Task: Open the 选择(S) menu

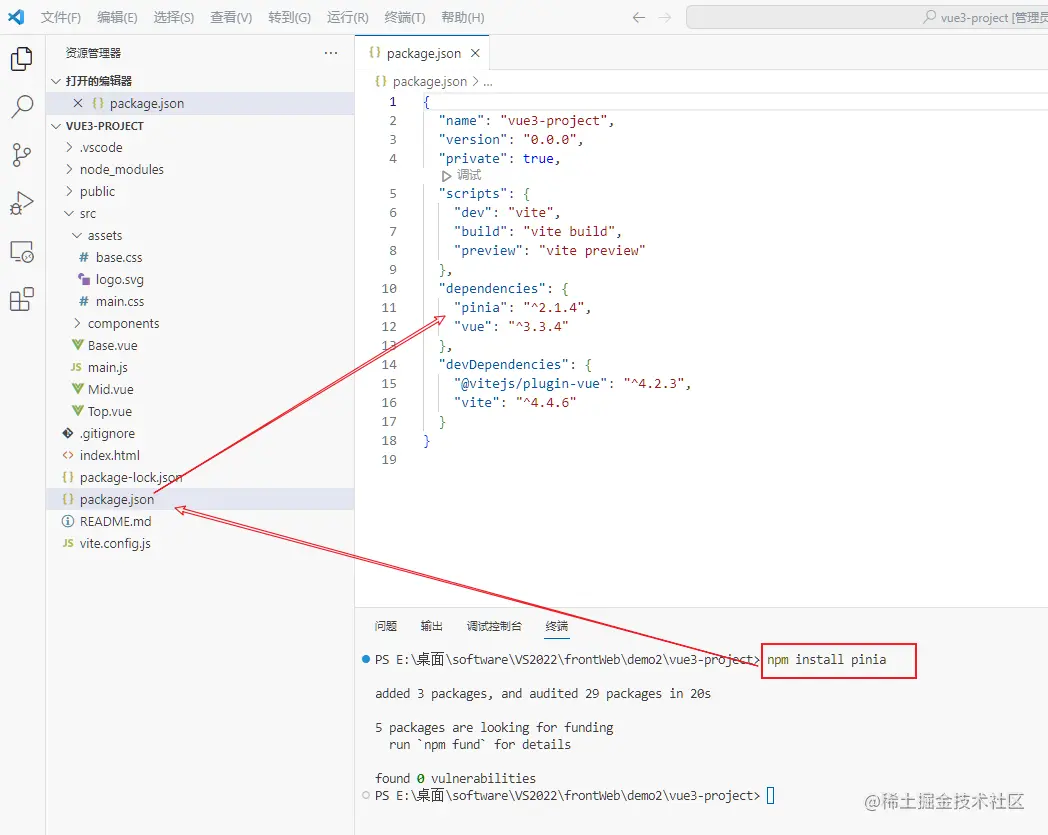Action: pos(174,17)
